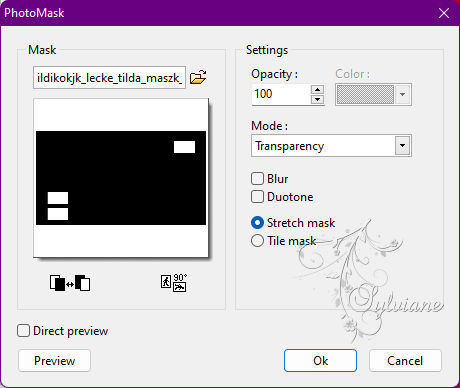Viewport: 460px width, 388px height.
Task: Enable the Duotone checkbox
Action: (257, 196)
